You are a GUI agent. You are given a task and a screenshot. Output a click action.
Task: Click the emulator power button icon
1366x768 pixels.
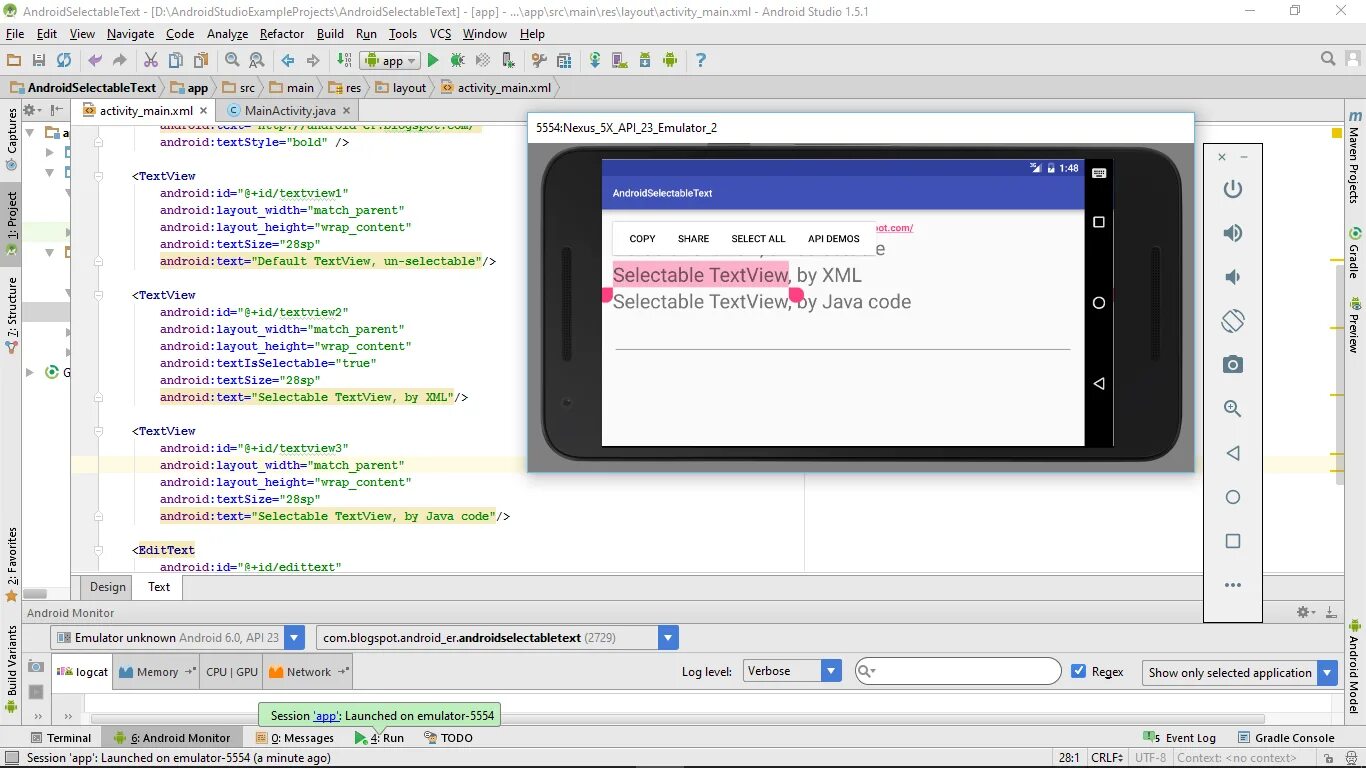1233,189
